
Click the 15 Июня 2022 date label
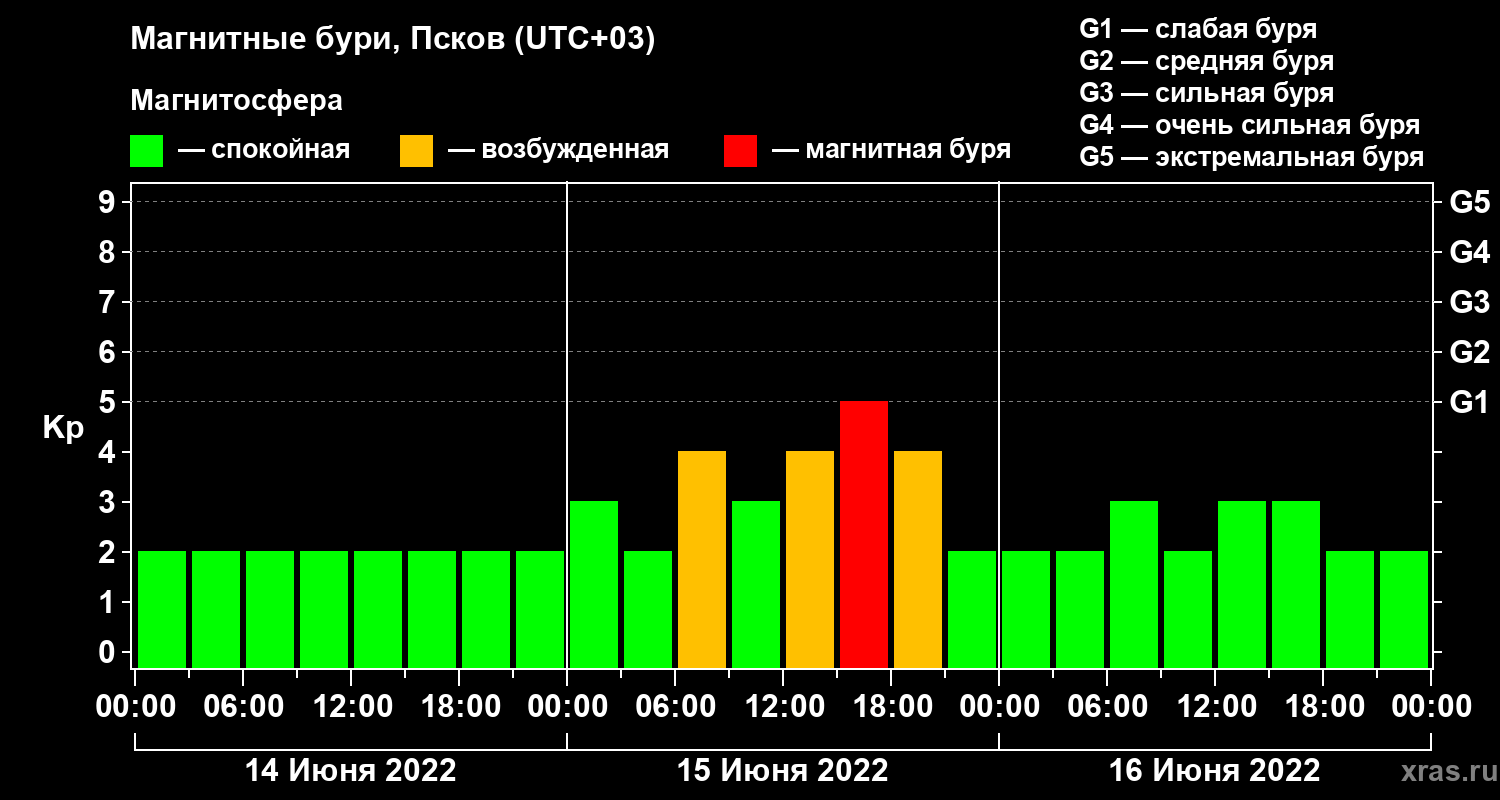pos(783,771)
